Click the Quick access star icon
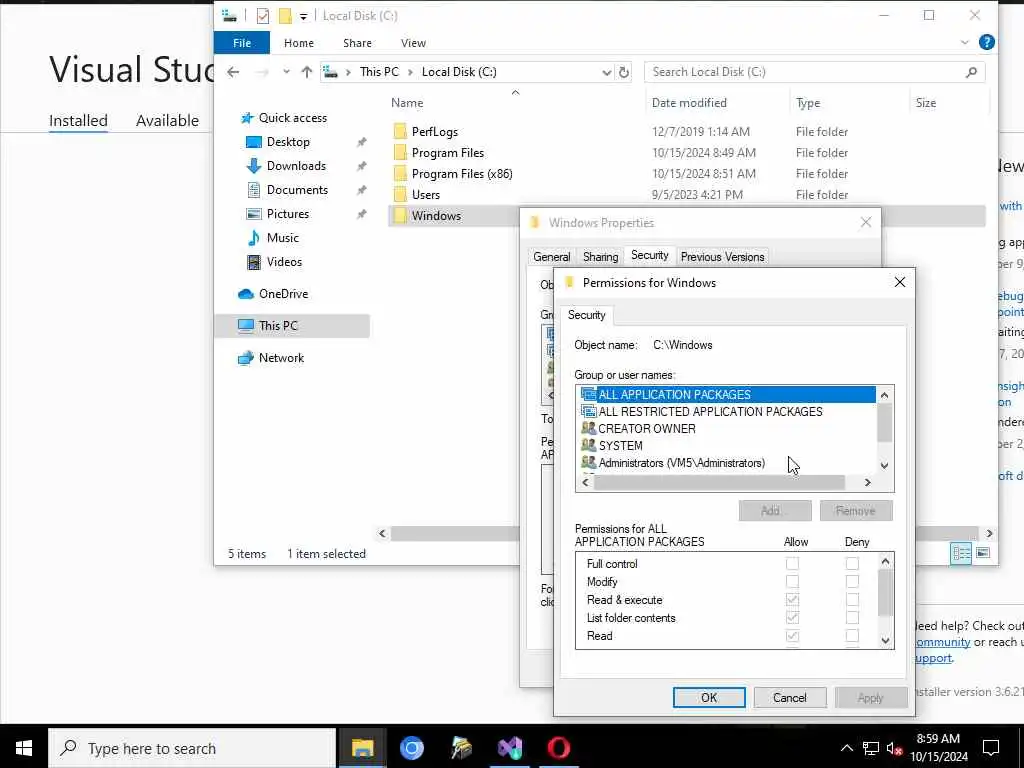 pos(246,118)
